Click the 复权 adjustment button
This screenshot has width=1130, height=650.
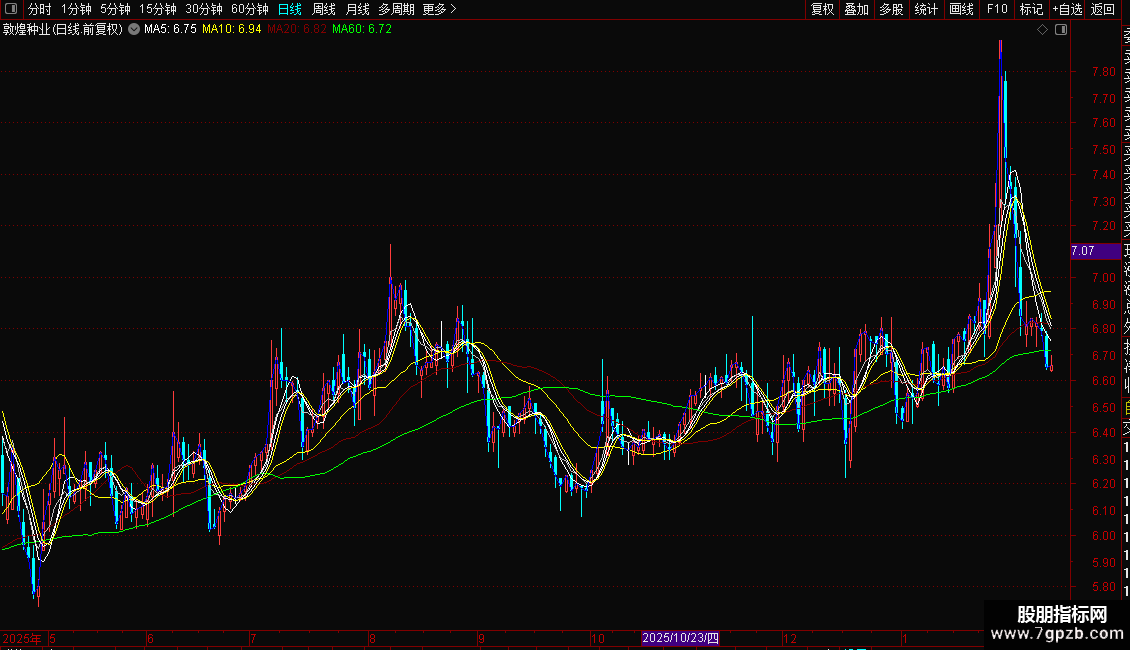click(822, 9)
